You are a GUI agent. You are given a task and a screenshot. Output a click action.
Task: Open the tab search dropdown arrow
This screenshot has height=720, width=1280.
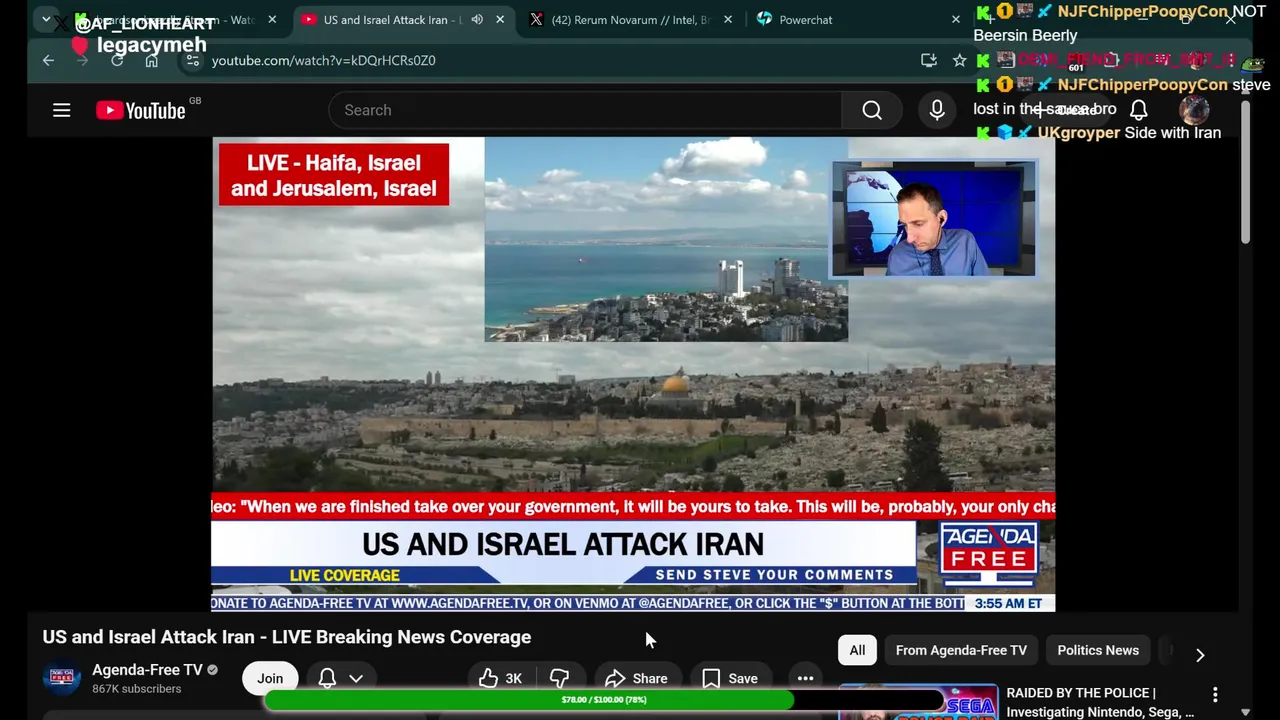click(x=46, y=19)
